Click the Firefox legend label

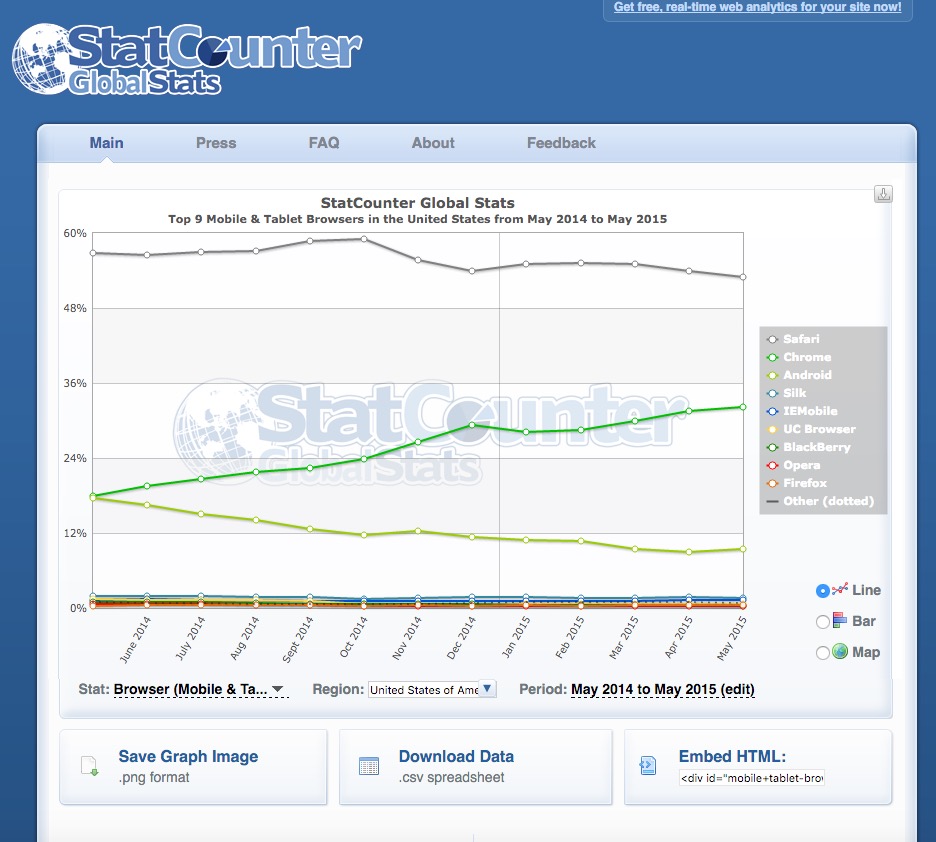point(805,483)
